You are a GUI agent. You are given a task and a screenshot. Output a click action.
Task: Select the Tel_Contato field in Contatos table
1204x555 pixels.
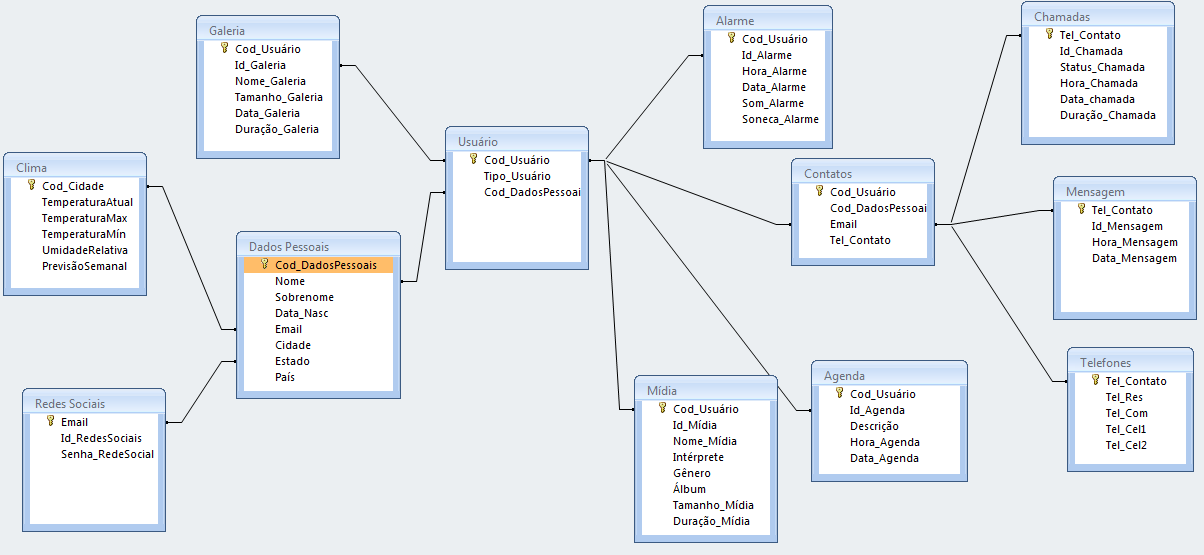coord(859,240)
